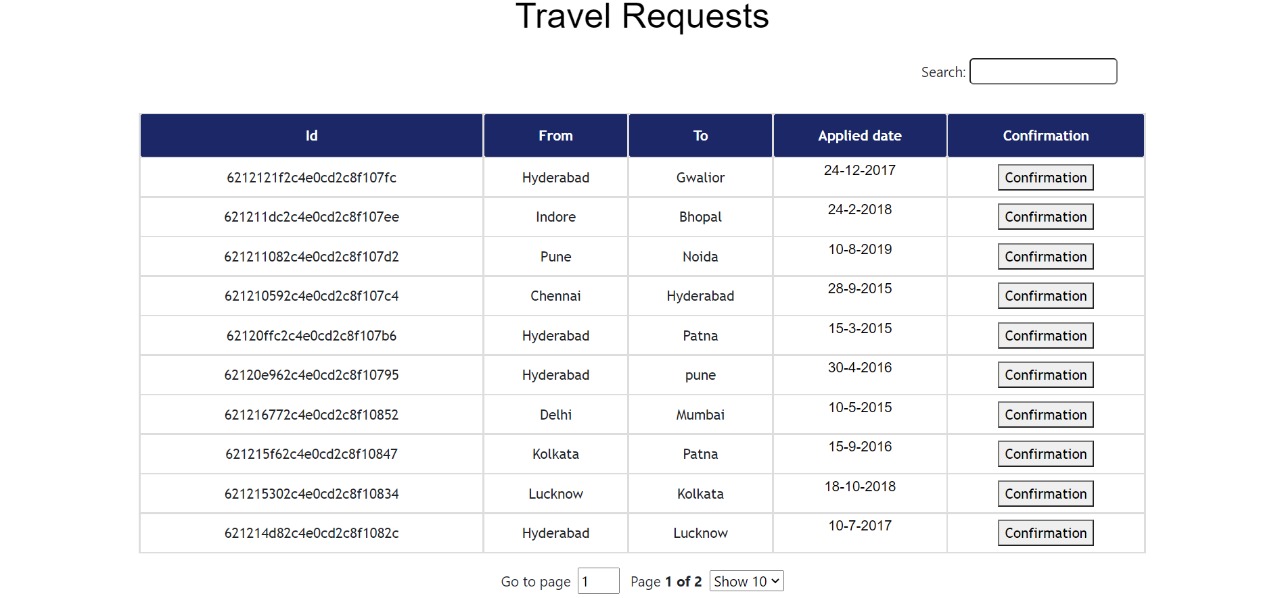The image size is (1280, 598).
Task: Select the Id cell 621211082c4e0cd2c8f107d2
Action: (311, 256)
